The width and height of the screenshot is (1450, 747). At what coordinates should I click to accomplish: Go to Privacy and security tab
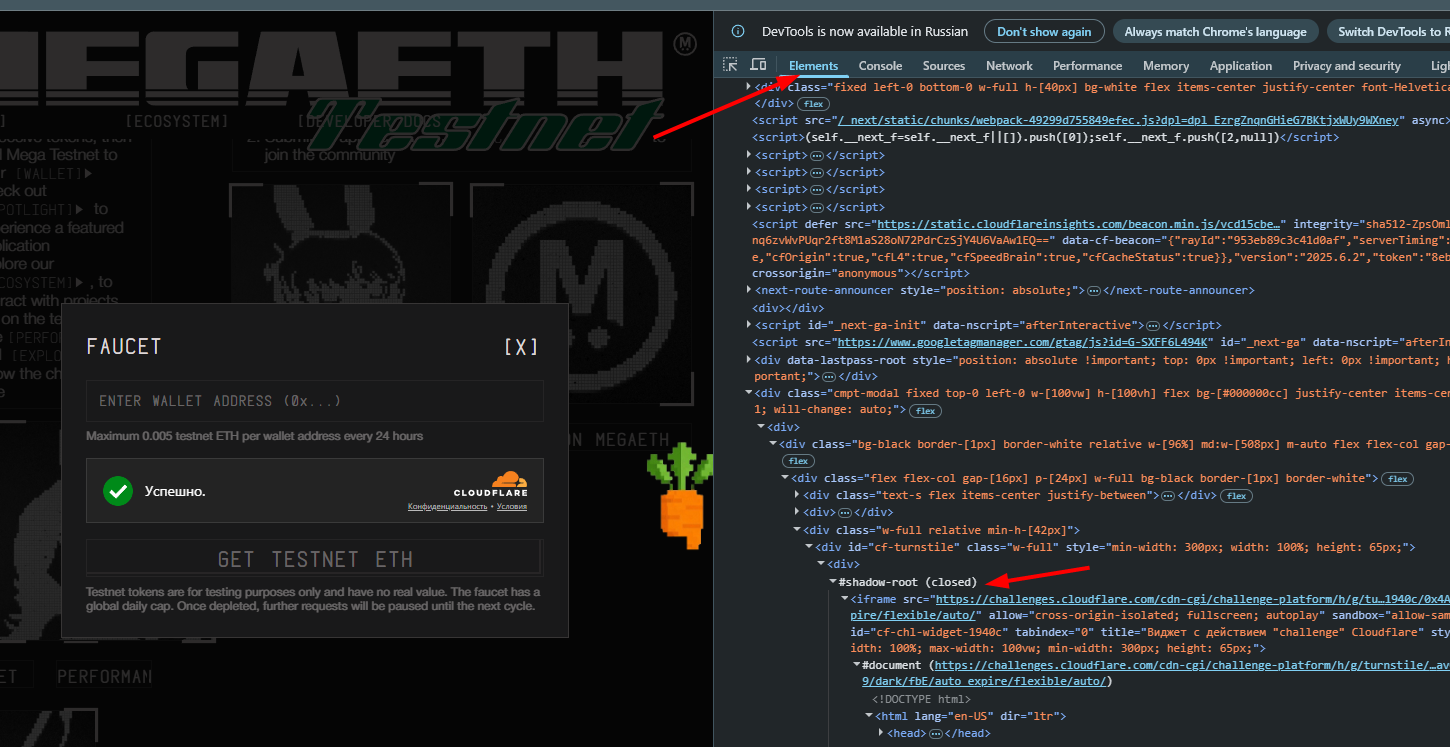click(x=1347, y=65)
